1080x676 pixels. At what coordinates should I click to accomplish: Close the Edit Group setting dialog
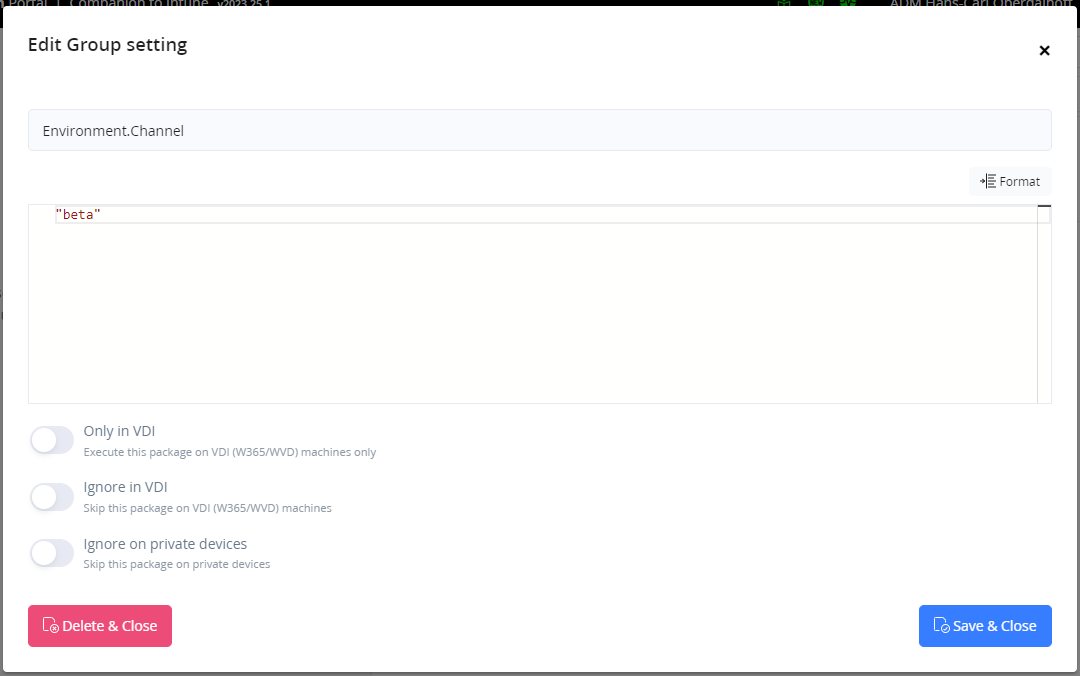pyautogui.click(x=1044, y=50)
